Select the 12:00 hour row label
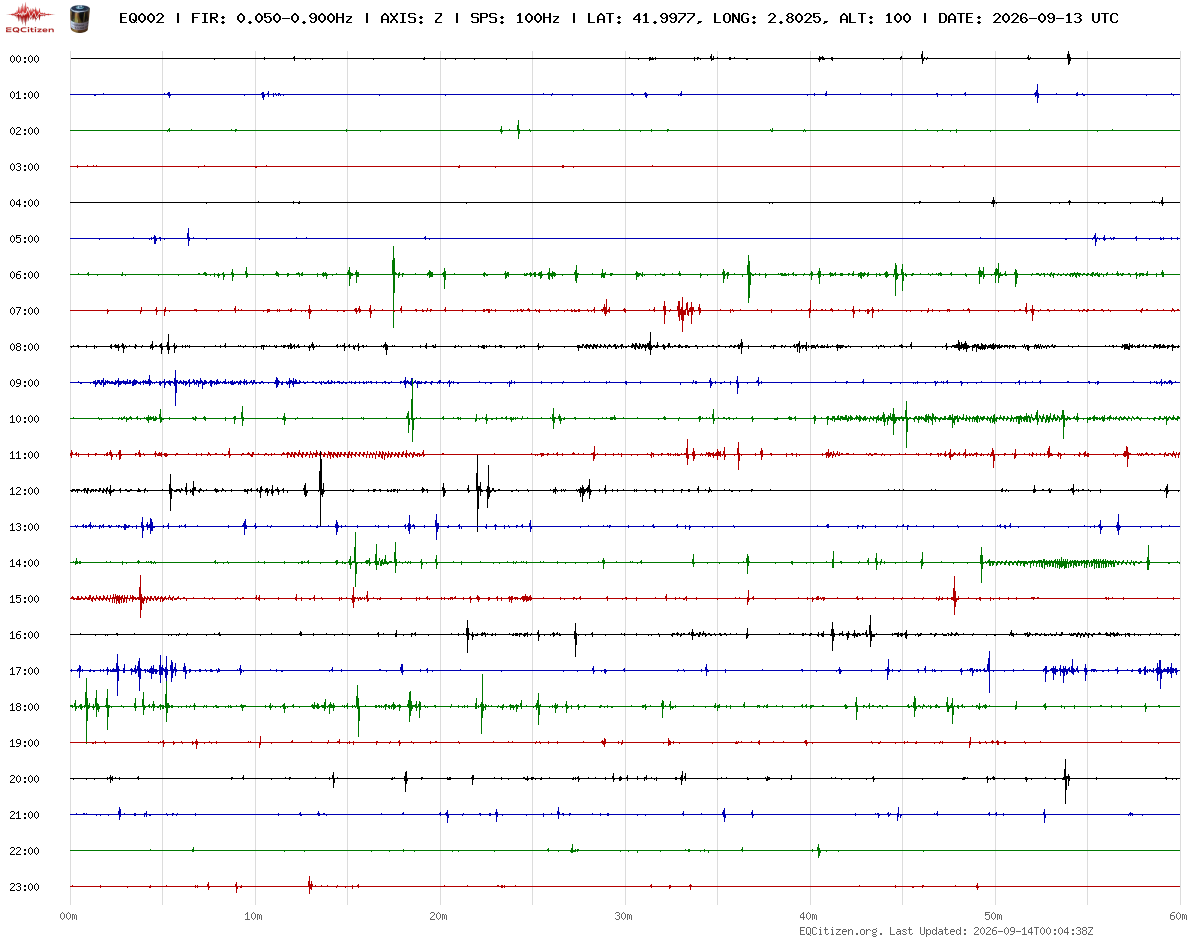1200x940 pixels. pyautogui.click(x=24, y=491)
